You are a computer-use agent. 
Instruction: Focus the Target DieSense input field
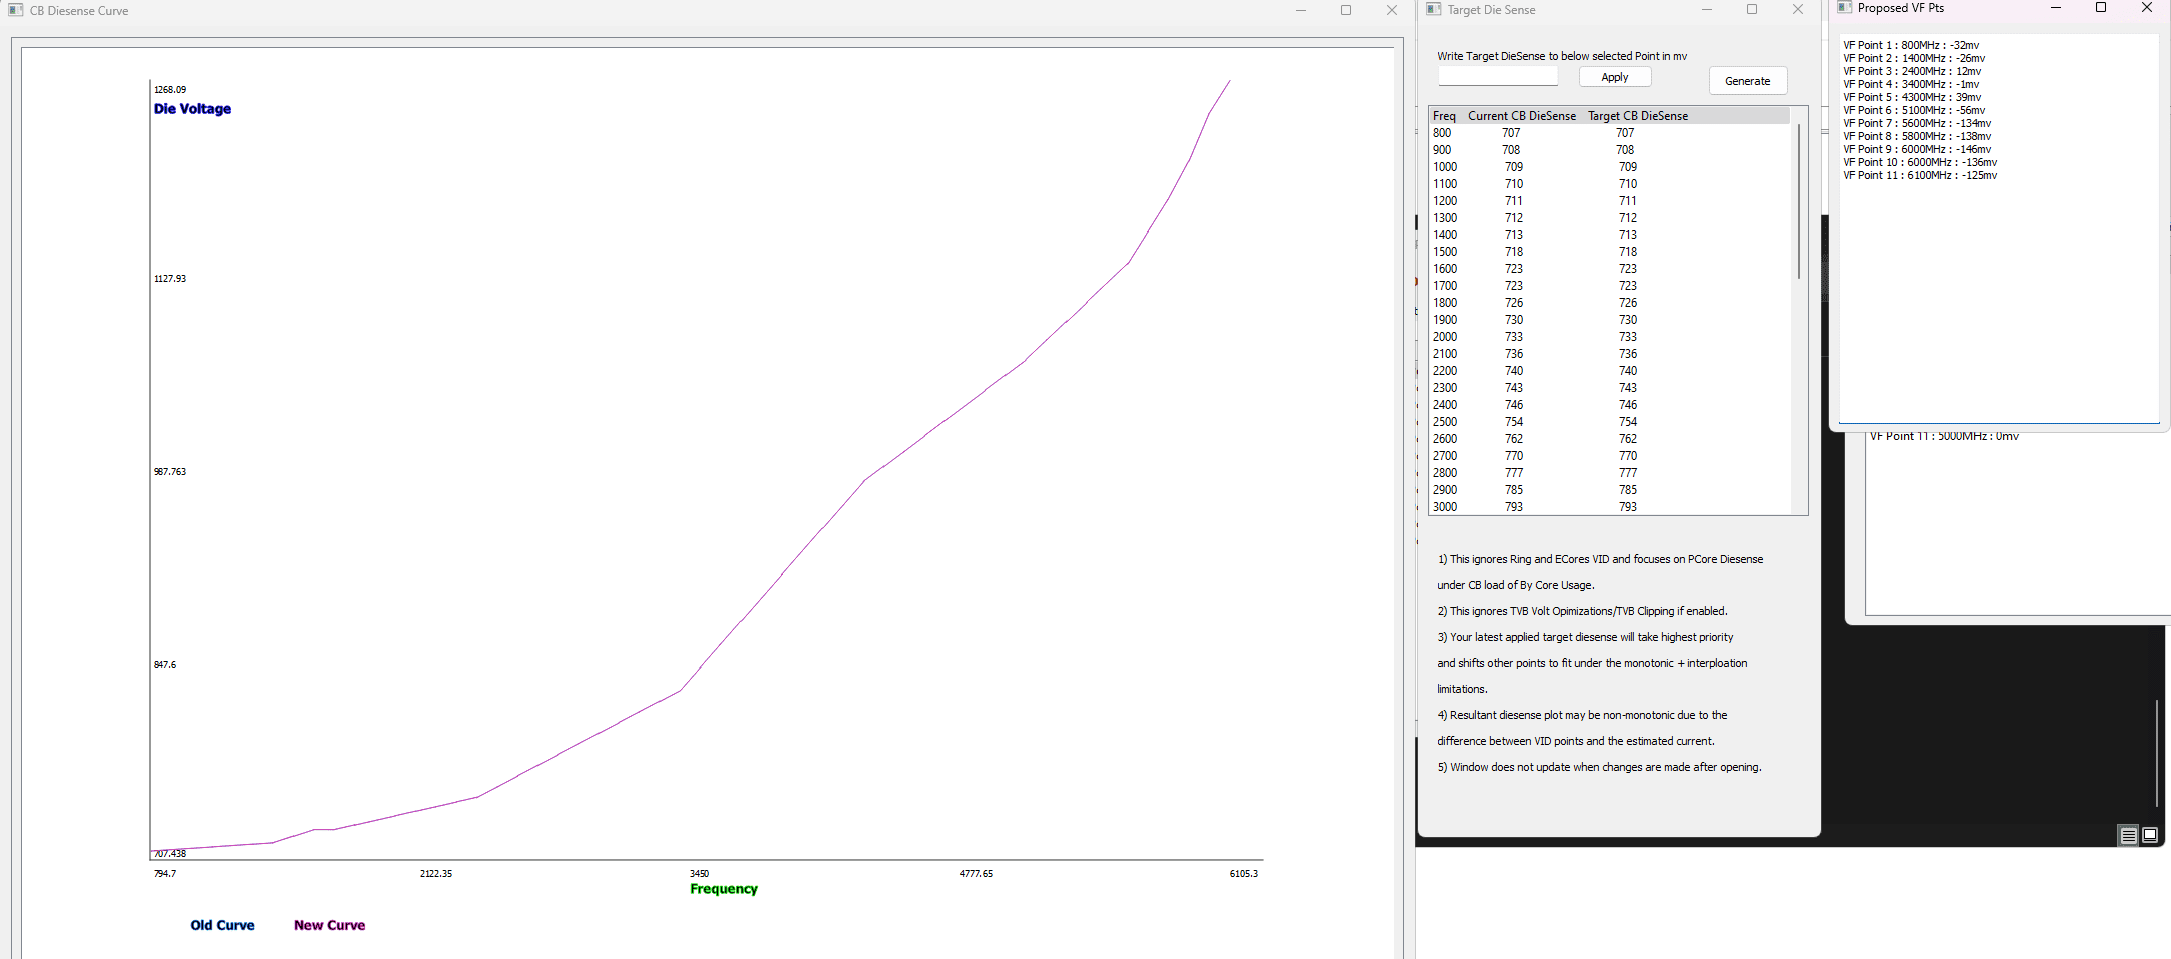1498,77
